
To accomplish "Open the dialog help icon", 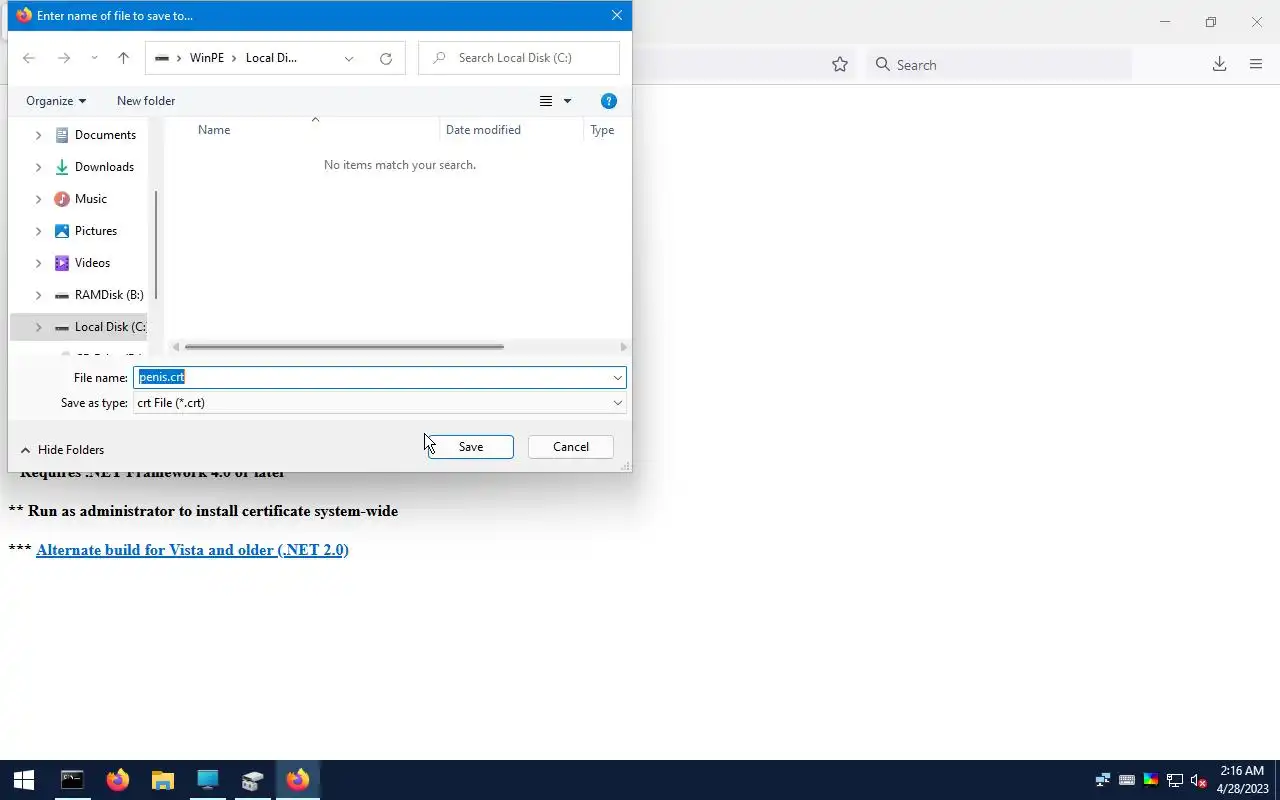I will [x=608, y=101].
